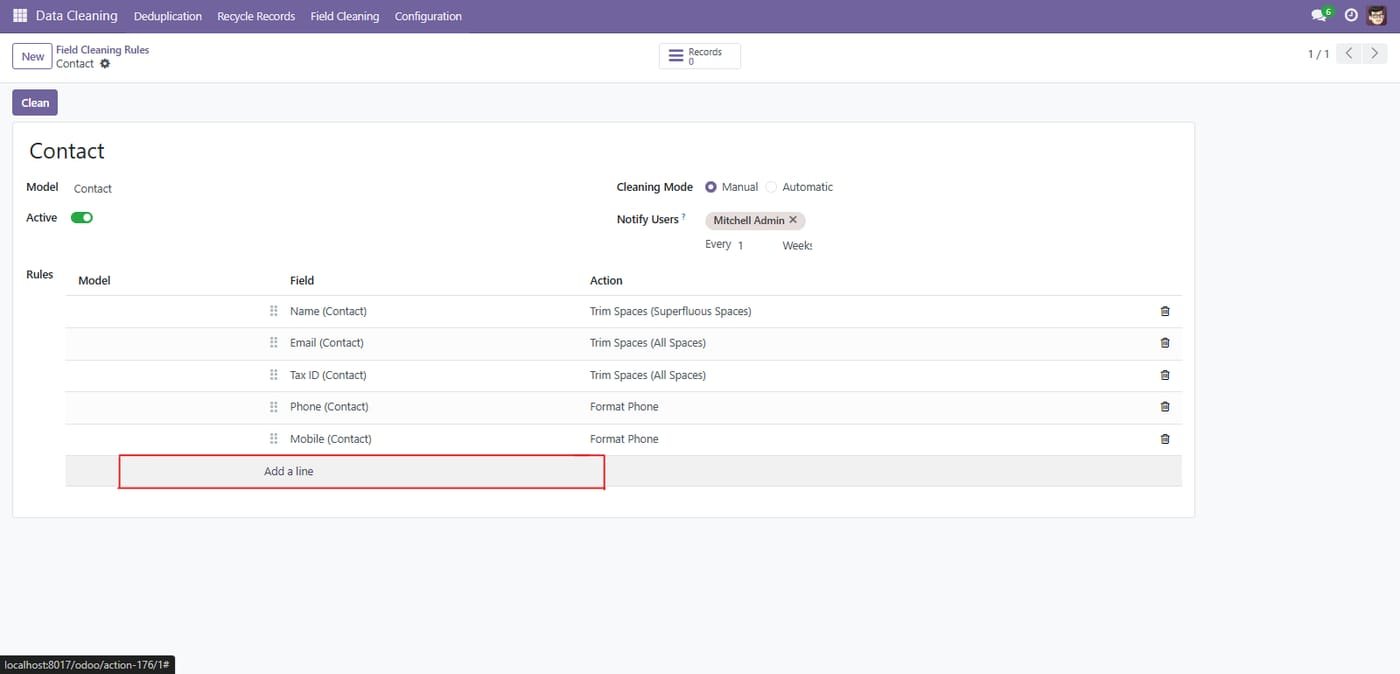Click Trim Spaces (All Spaces) action for Email
The width and height of the screenshot is (1400, 674).
pyautogui.click(x=648, y=343)
